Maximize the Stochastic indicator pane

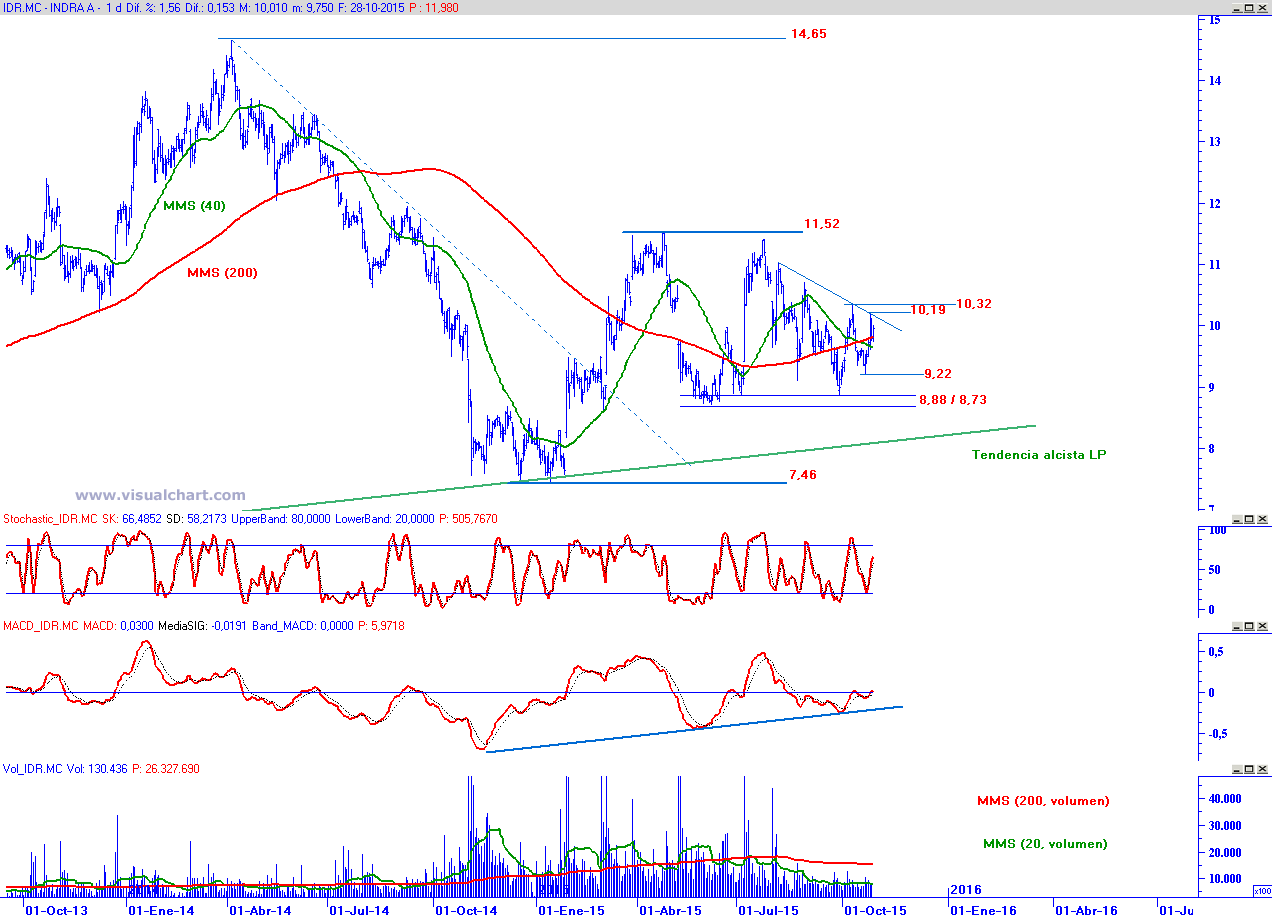coord(1249,520)
